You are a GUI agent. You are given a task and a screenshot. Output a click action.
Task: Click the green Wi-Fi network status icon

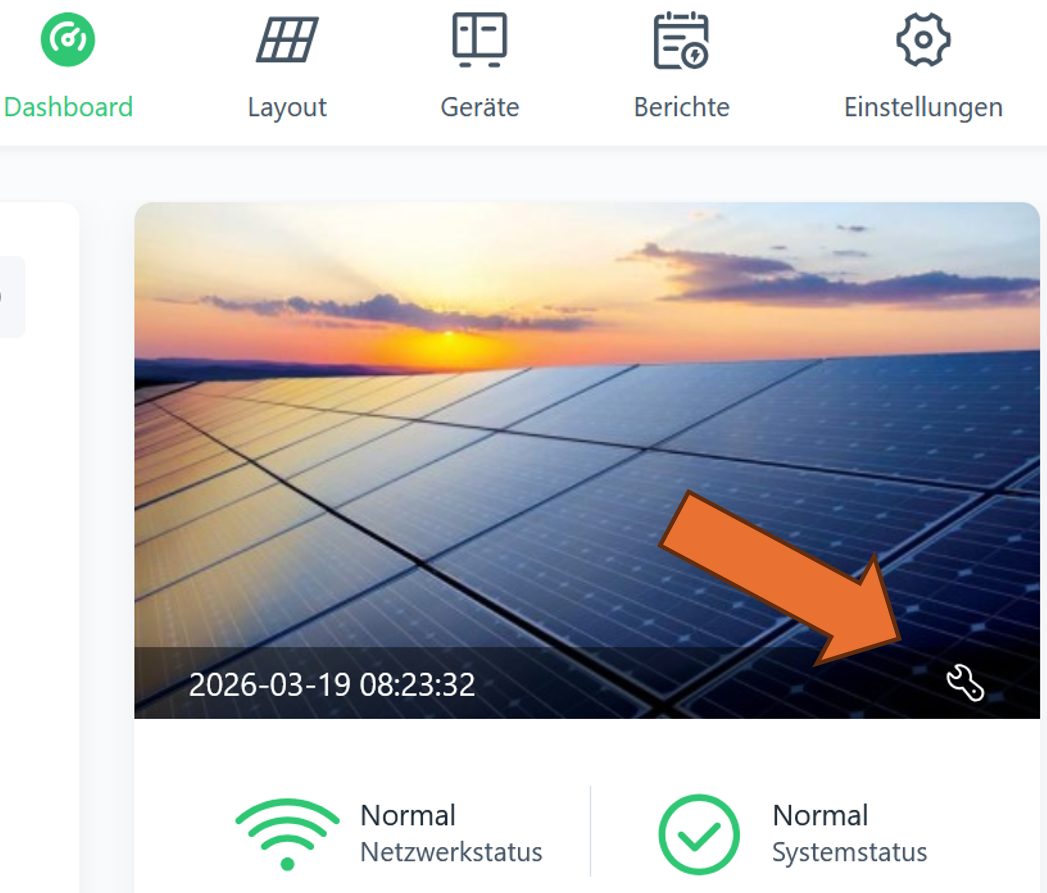pyautogui.click(x=287, y=834)
